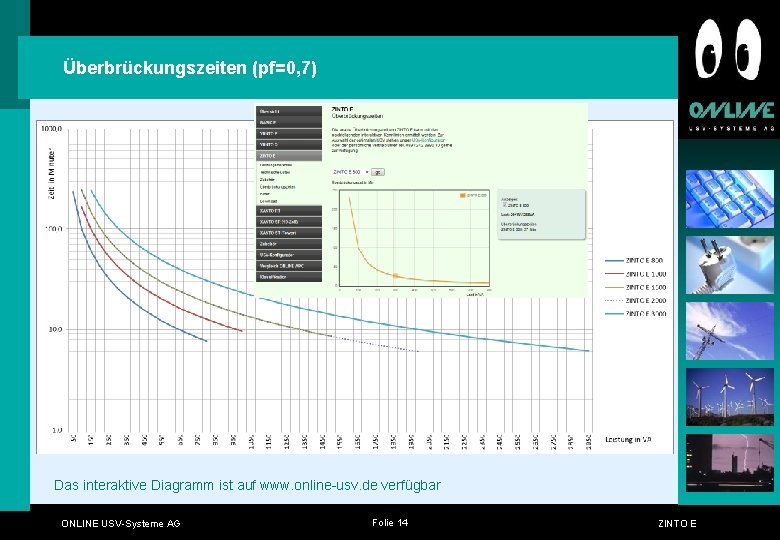Select the highlighted ZINTO E menu item
Screen dimensions: 780x540
click(289, 156)
